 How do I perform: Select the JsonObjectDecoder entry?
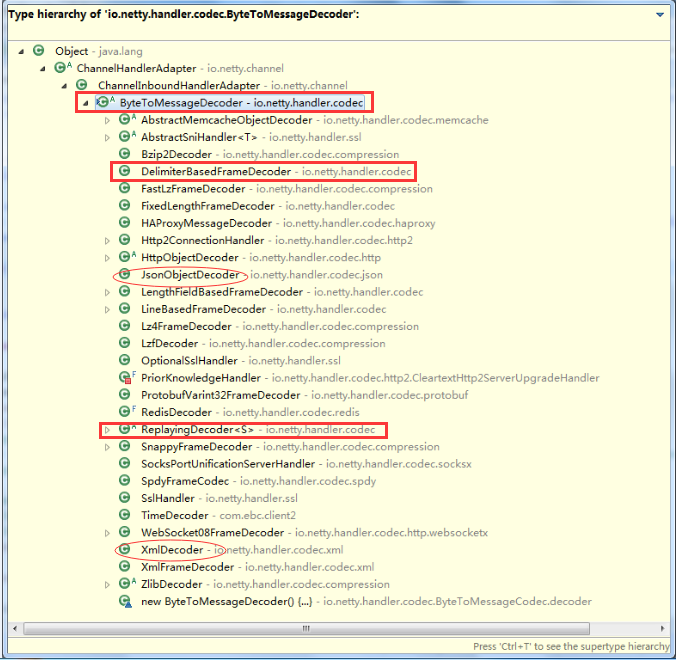[x=262, y=275]
